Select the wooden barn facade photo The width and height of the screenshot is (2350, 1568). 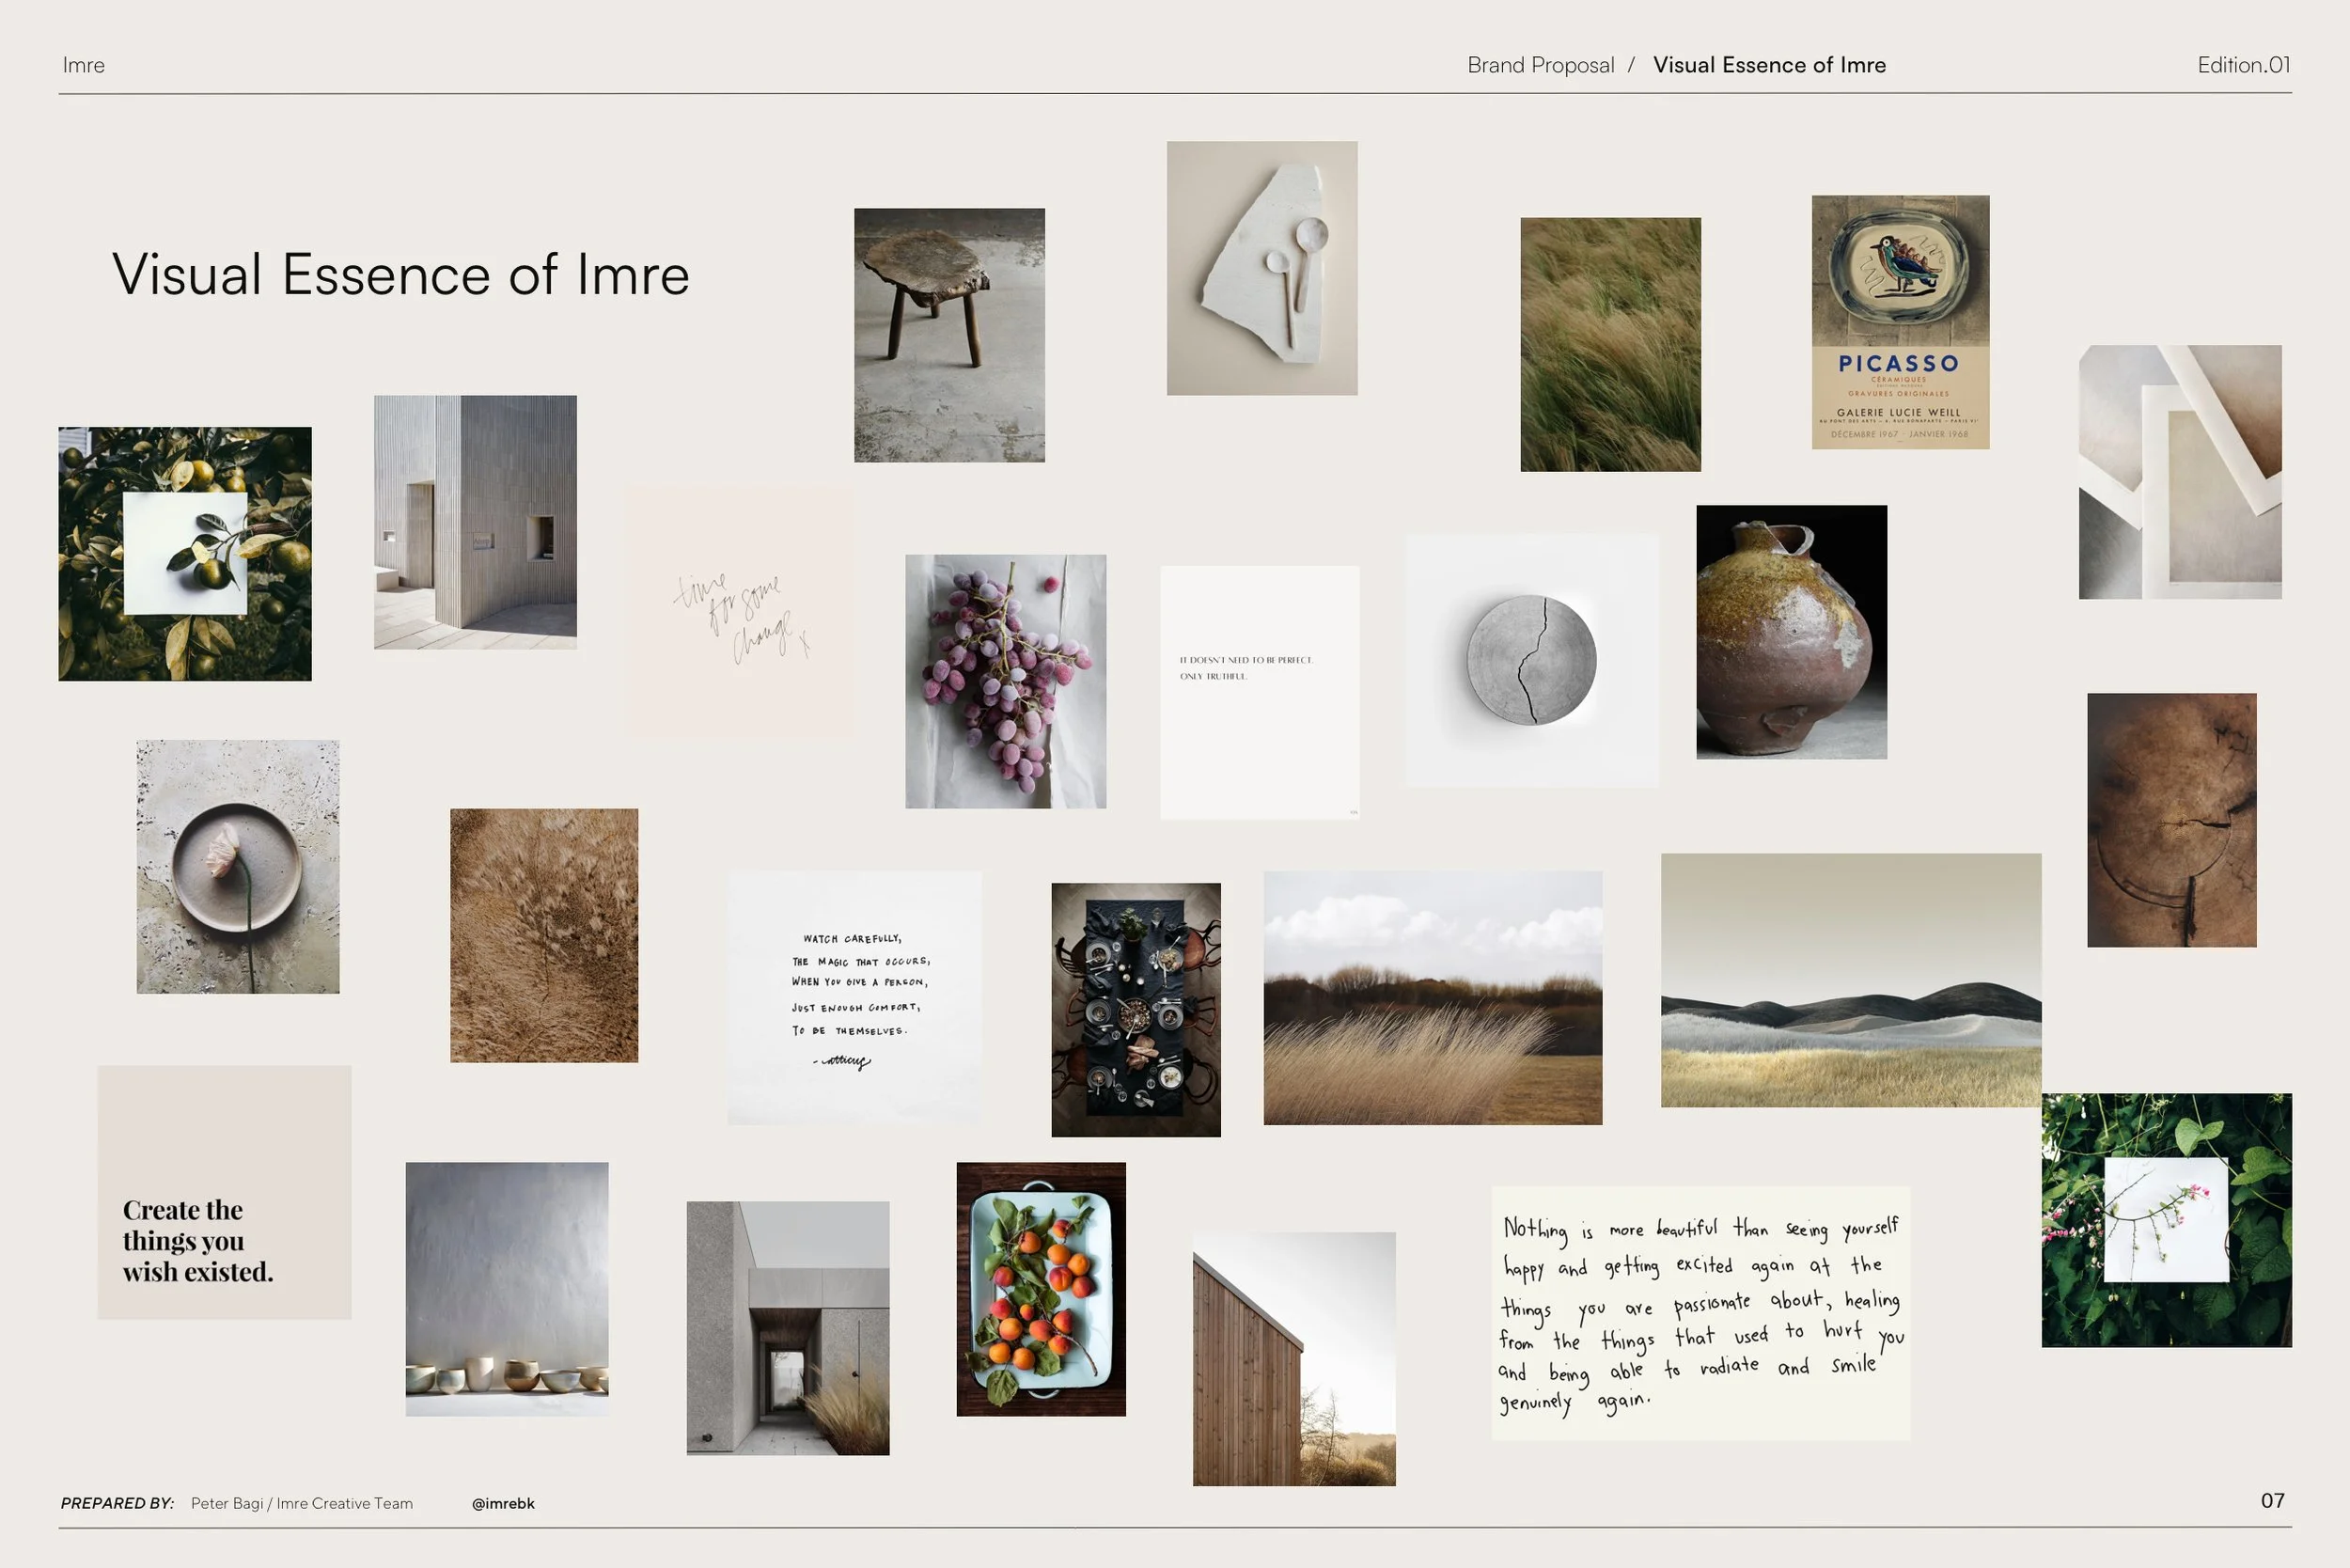coord(1294,1359)
